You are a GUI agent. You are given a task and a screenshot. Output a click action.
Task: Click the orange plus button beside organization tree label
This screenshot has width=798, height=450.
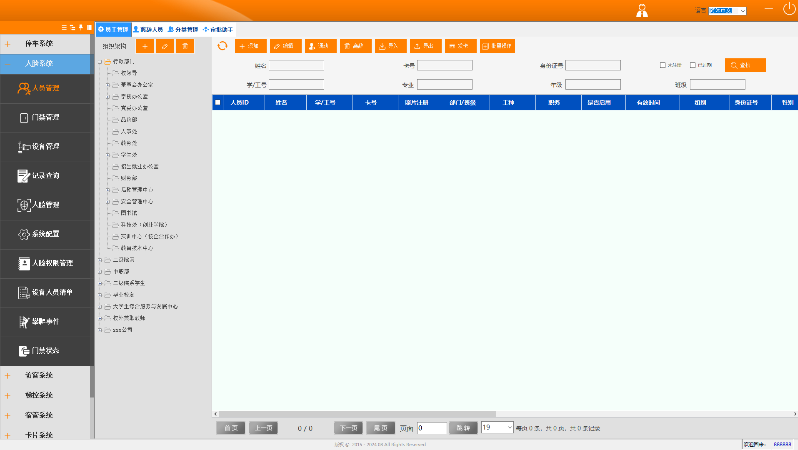pos(145,46)
